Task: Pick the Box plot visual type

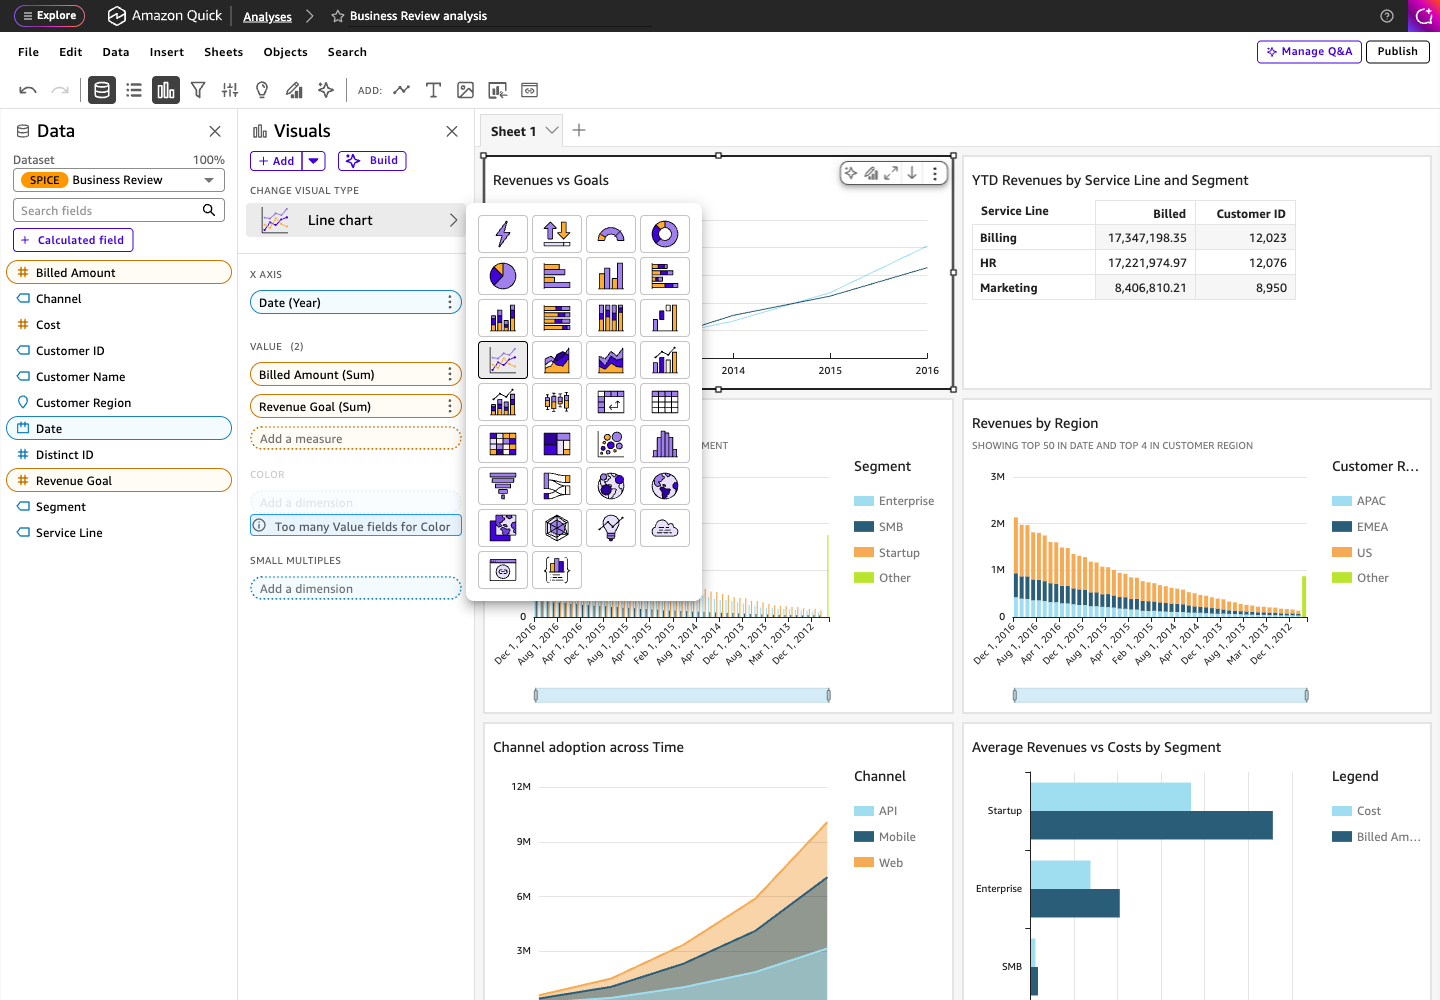Action: (557, 402)
